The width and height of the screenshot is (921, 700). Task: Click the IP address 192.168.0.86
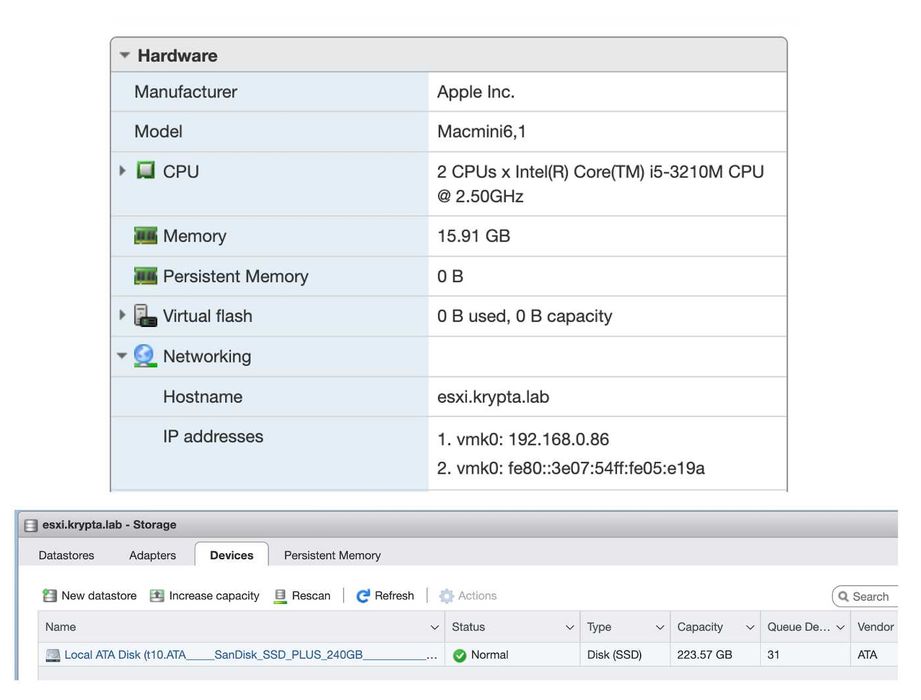pyautogui.click(x=559, y=439)
